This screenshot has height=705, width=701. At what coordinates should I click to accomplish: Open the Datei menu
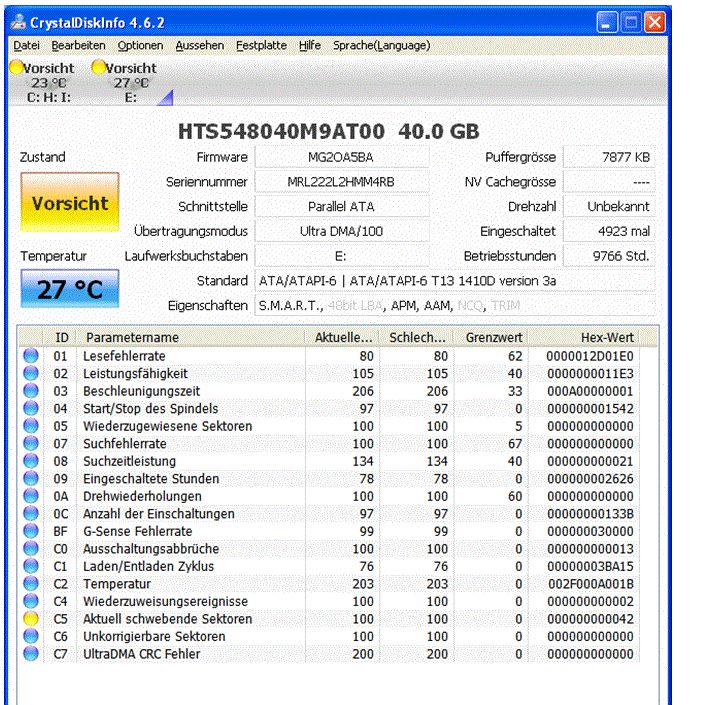pyautogui.click(x=26, y=45)
